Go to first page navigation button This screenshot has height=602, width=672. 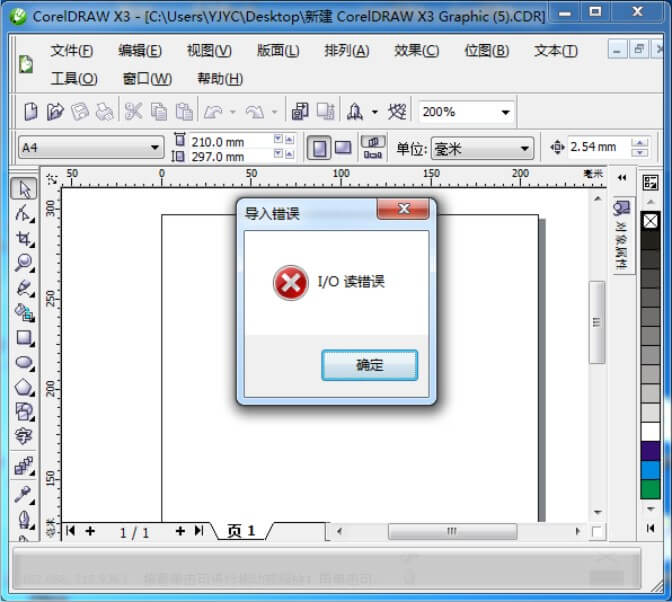pyautogui.click(x=71, y=531)
